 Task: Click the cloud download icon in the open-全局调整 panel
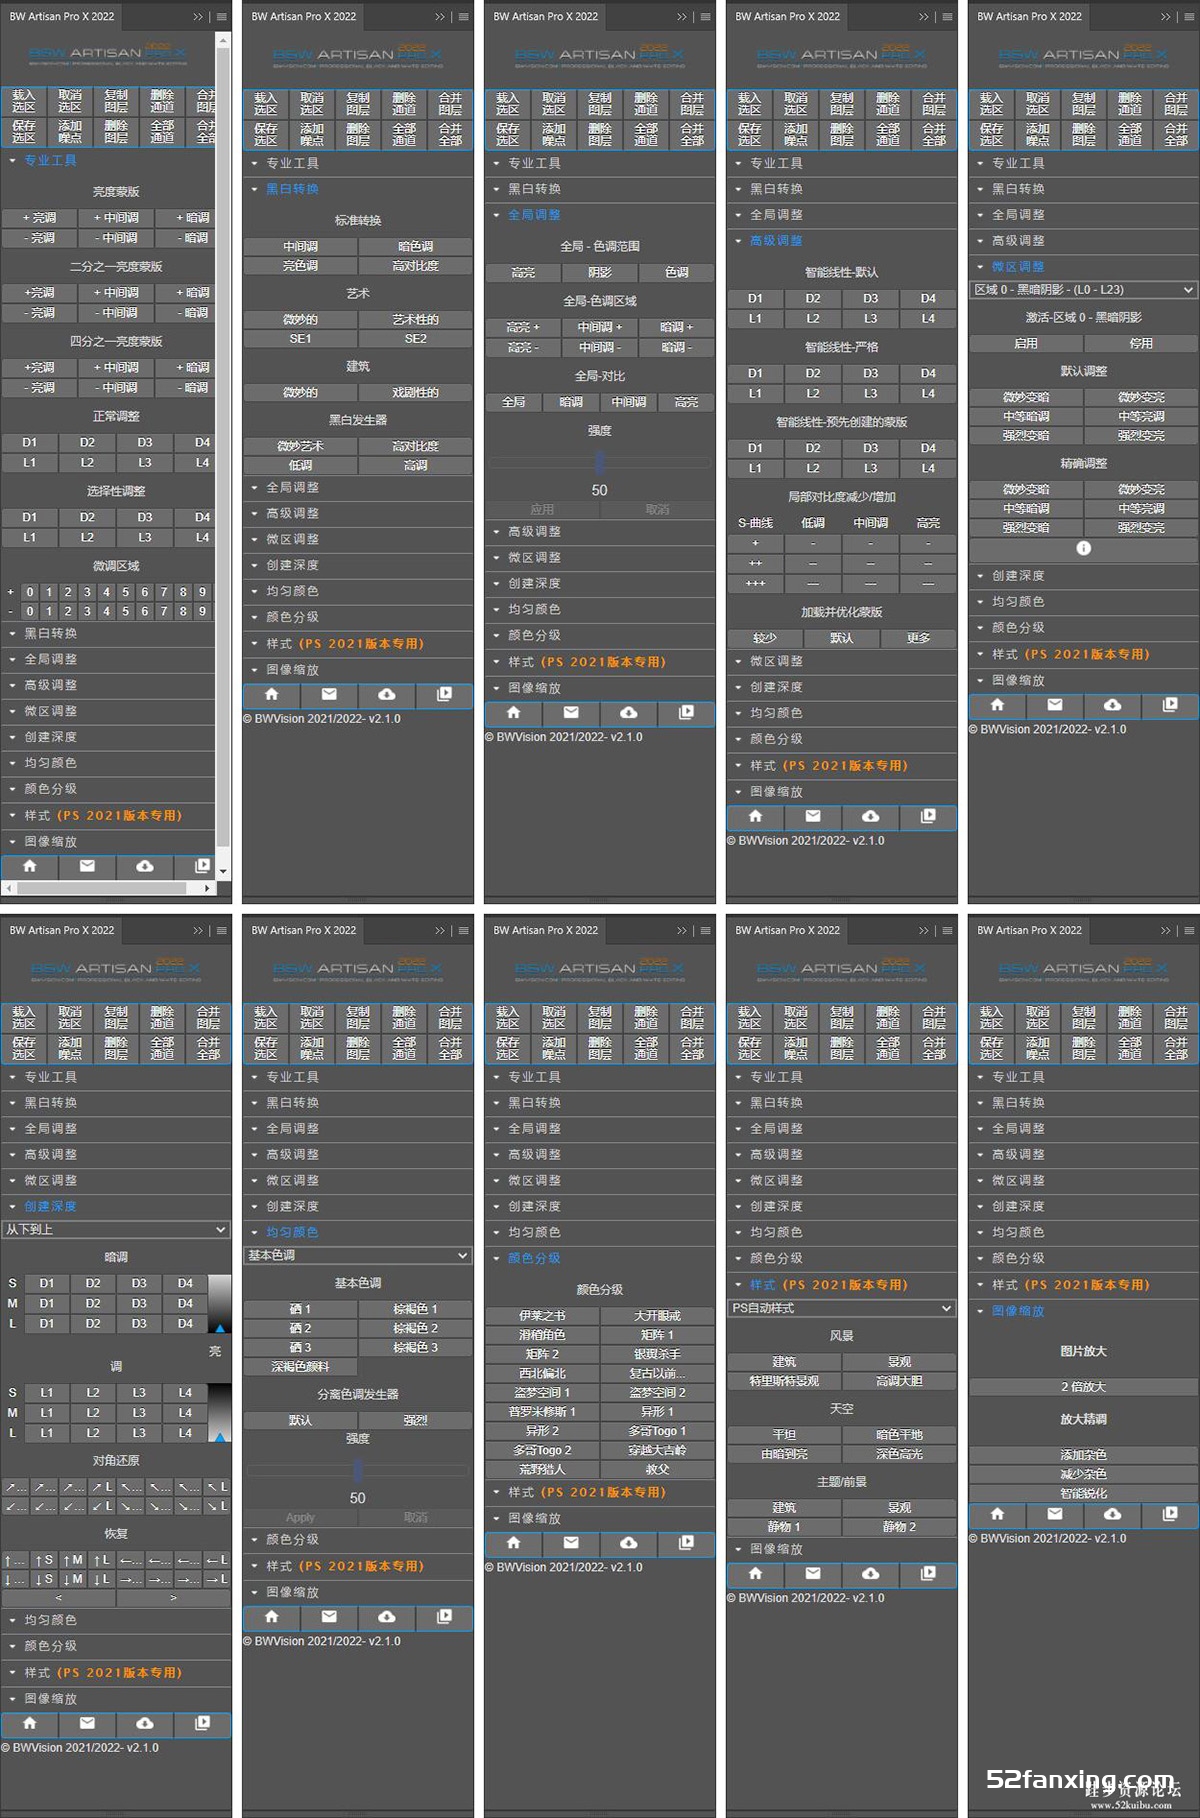[629, 712]
